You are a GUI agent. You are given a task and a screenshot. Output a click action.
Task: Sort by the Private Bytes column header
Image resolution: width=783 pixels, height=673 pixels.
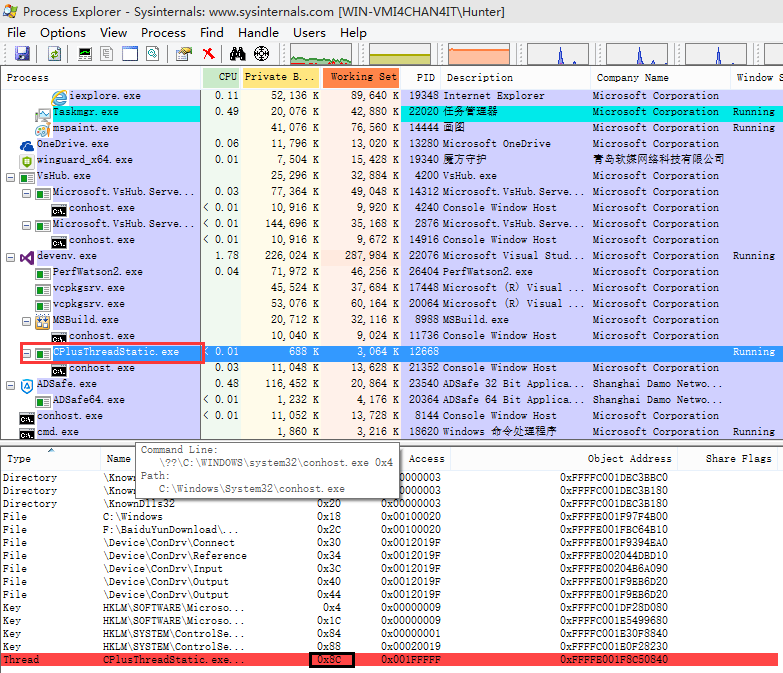tap(281, 77)
